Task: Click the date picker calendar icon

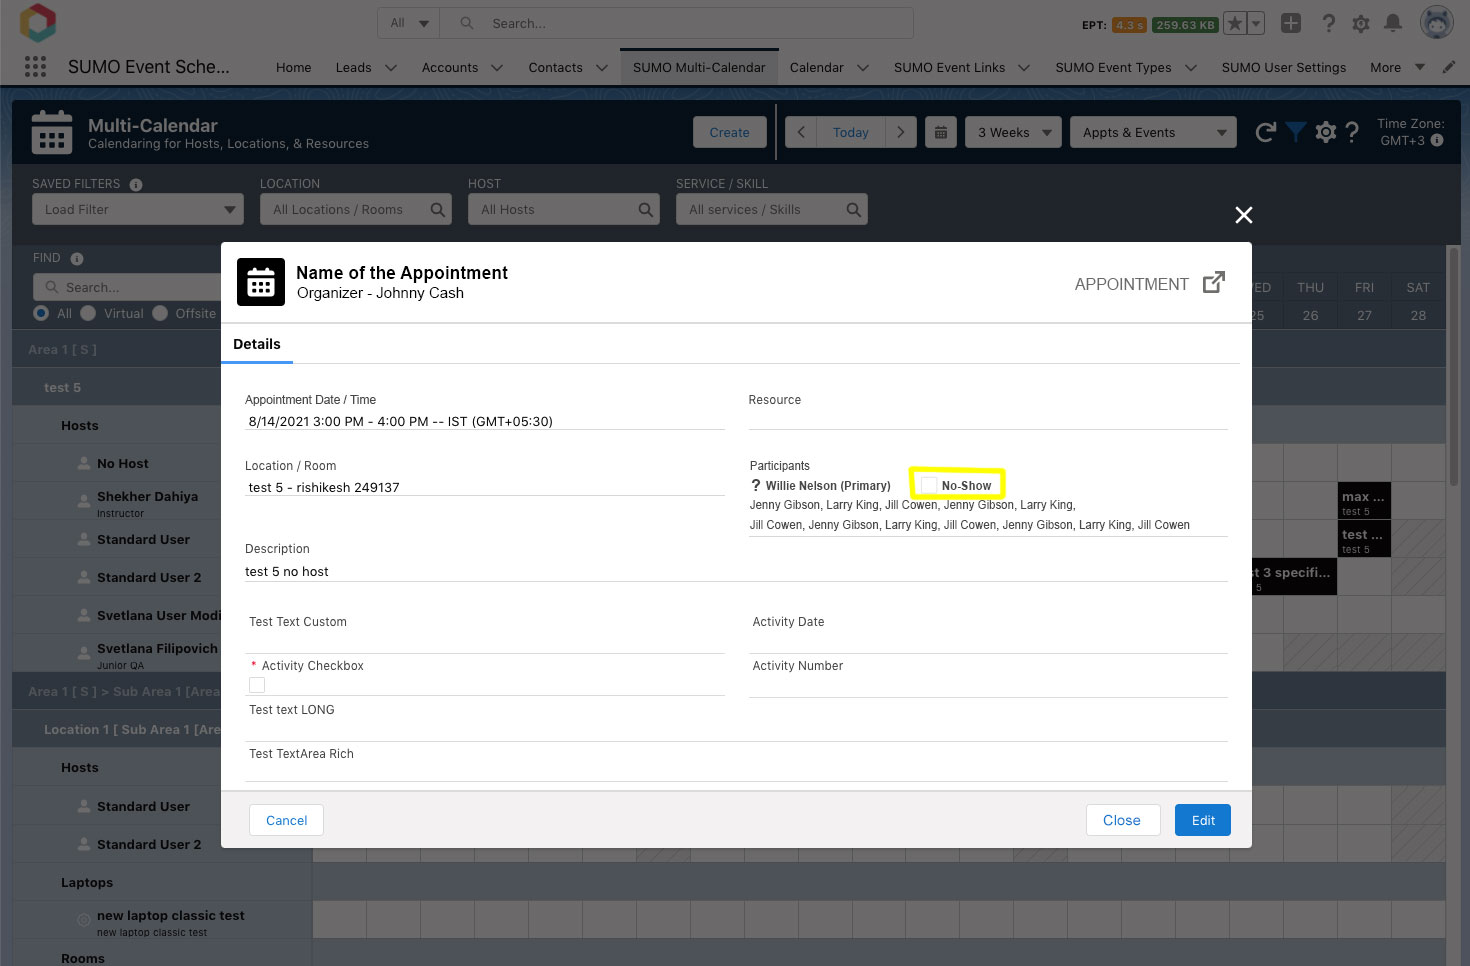Action: [940, 132]
